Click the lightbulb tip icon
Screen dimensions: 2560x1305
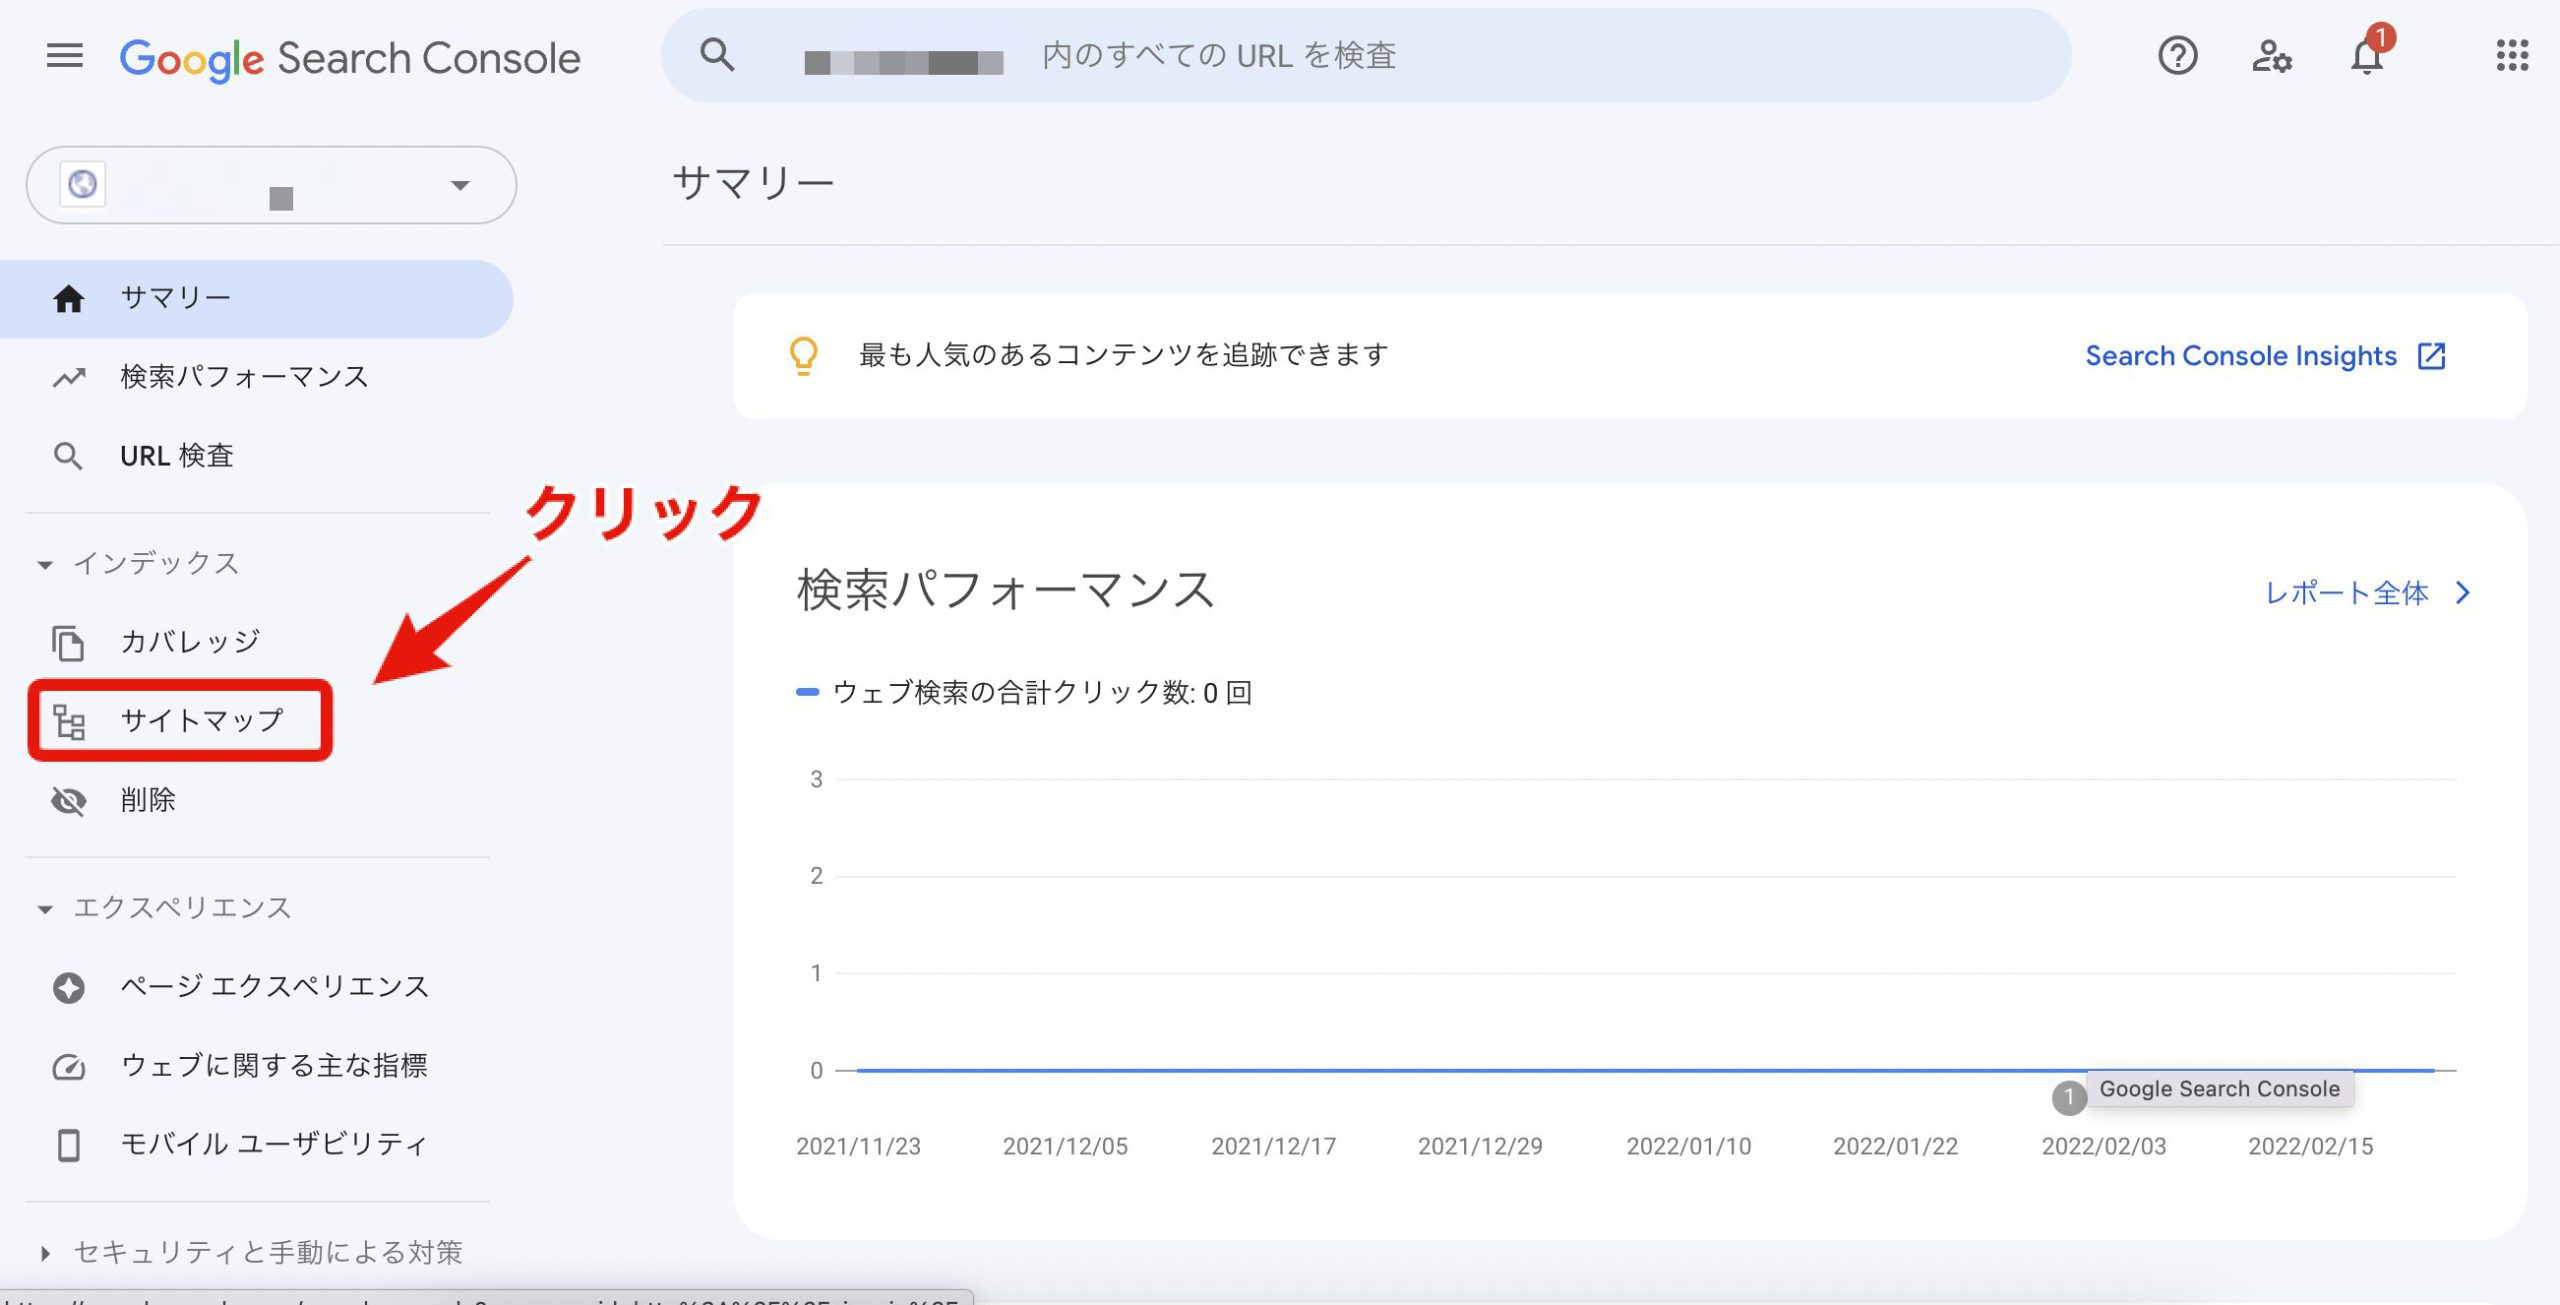click(804, 356)
